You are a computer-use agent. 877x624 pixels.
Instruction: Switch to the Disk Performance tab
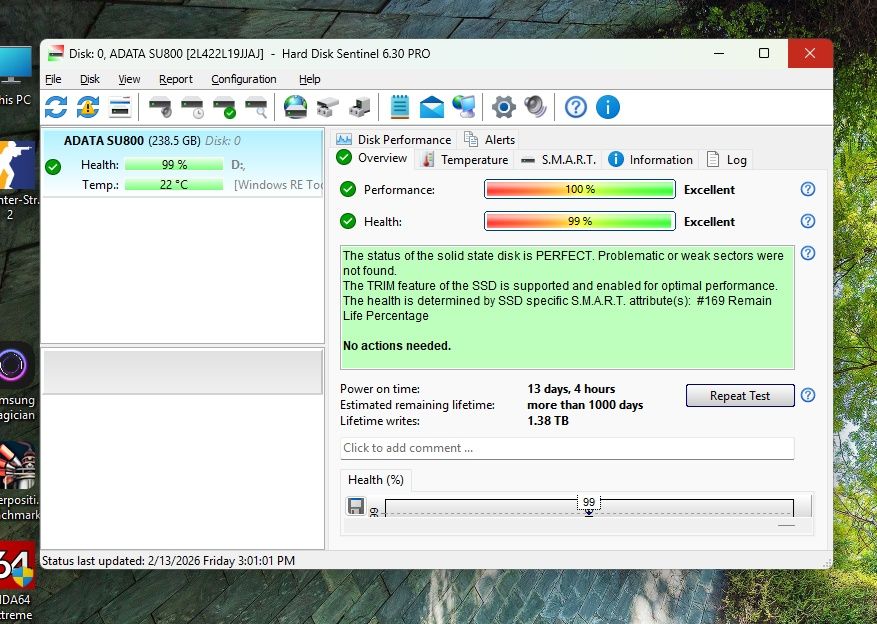point(393,139)
